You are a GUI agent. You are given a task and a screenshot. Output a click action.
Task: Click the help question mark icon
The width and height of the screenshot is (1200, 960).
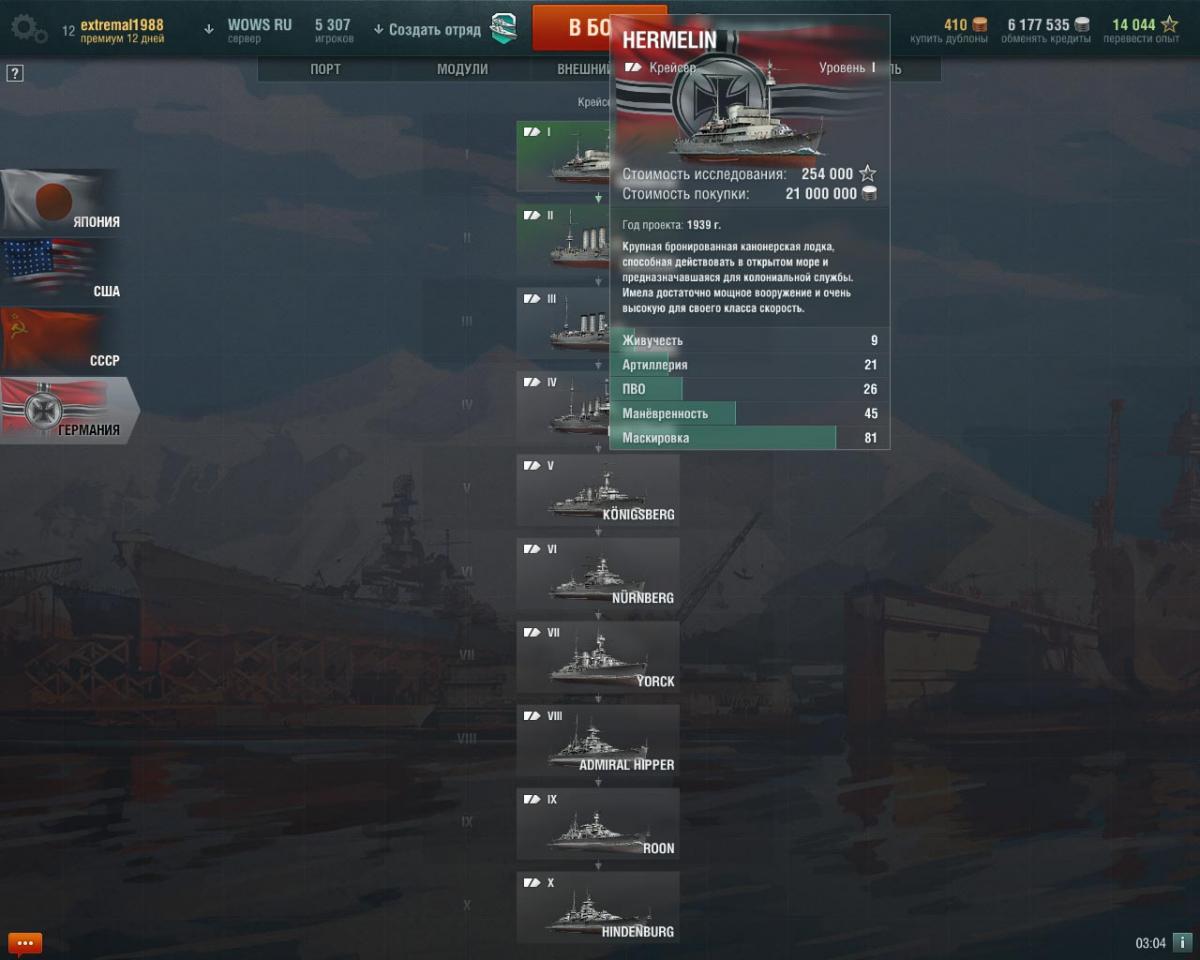click(15, 73)
